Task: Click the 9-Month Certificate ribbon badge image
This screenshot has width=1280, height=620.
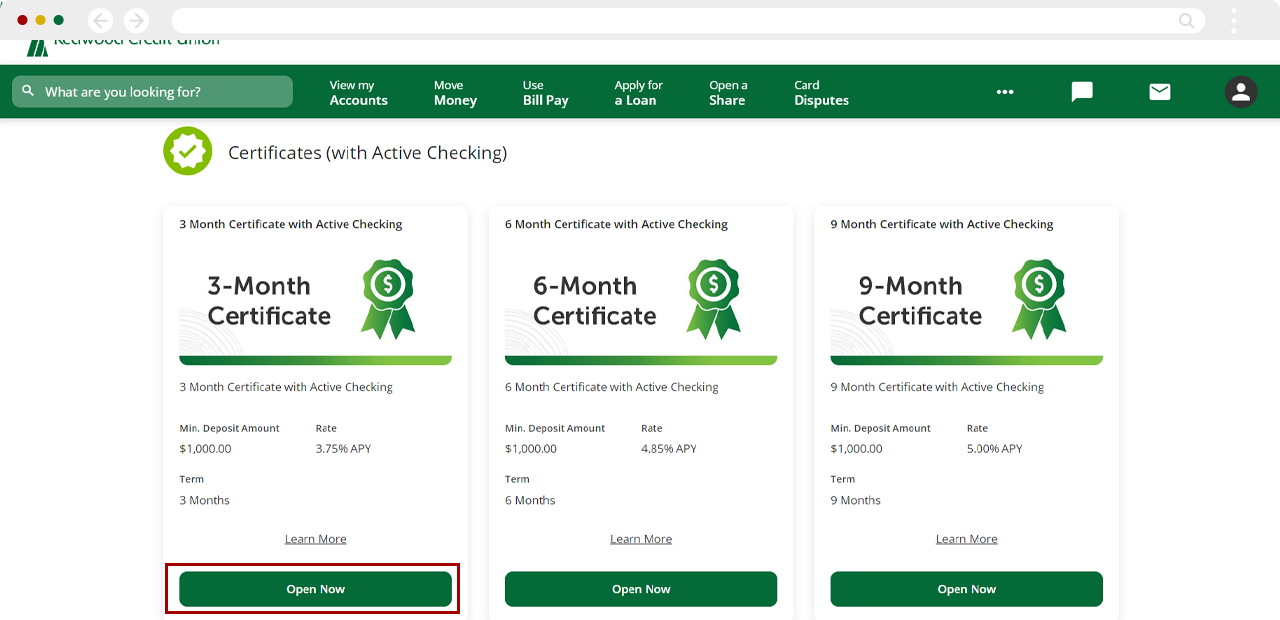Action: [x=1040, y=299]
